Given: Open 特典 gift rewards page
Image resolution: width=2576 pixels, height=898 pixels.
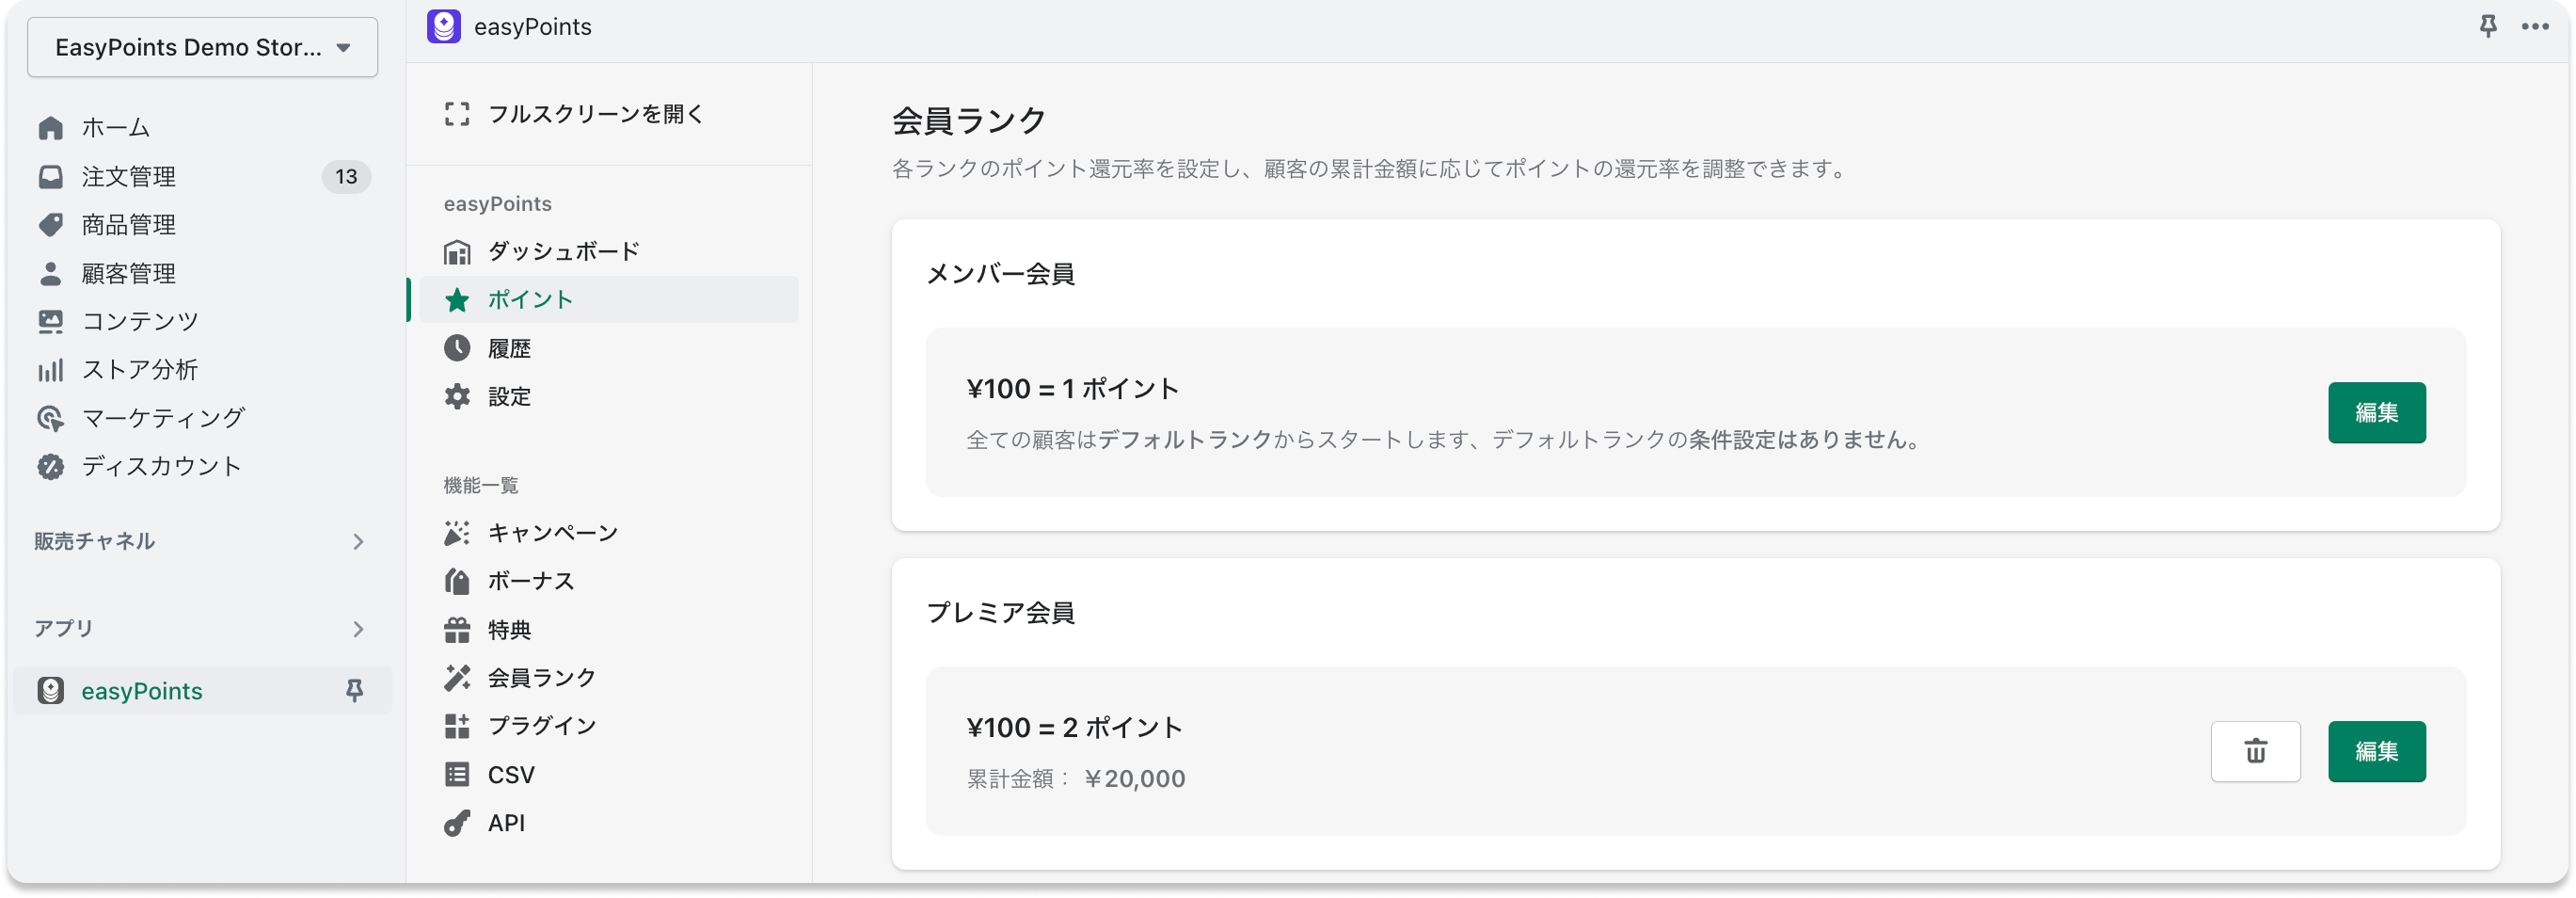Looking at the screenshot, I should point(509,630).
